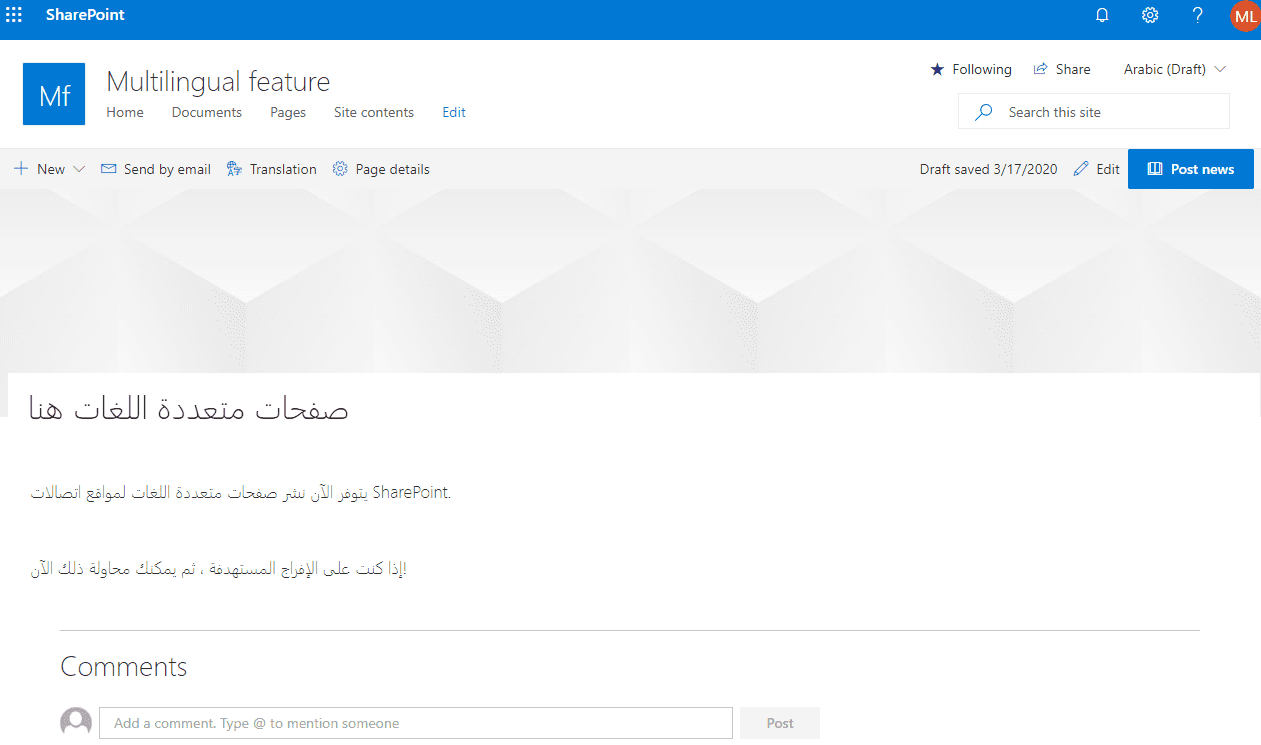Image resolution: width=1261 pixels, height=745 pixels.
Task: Click the Edit page command label
Action: (1108, 169)
